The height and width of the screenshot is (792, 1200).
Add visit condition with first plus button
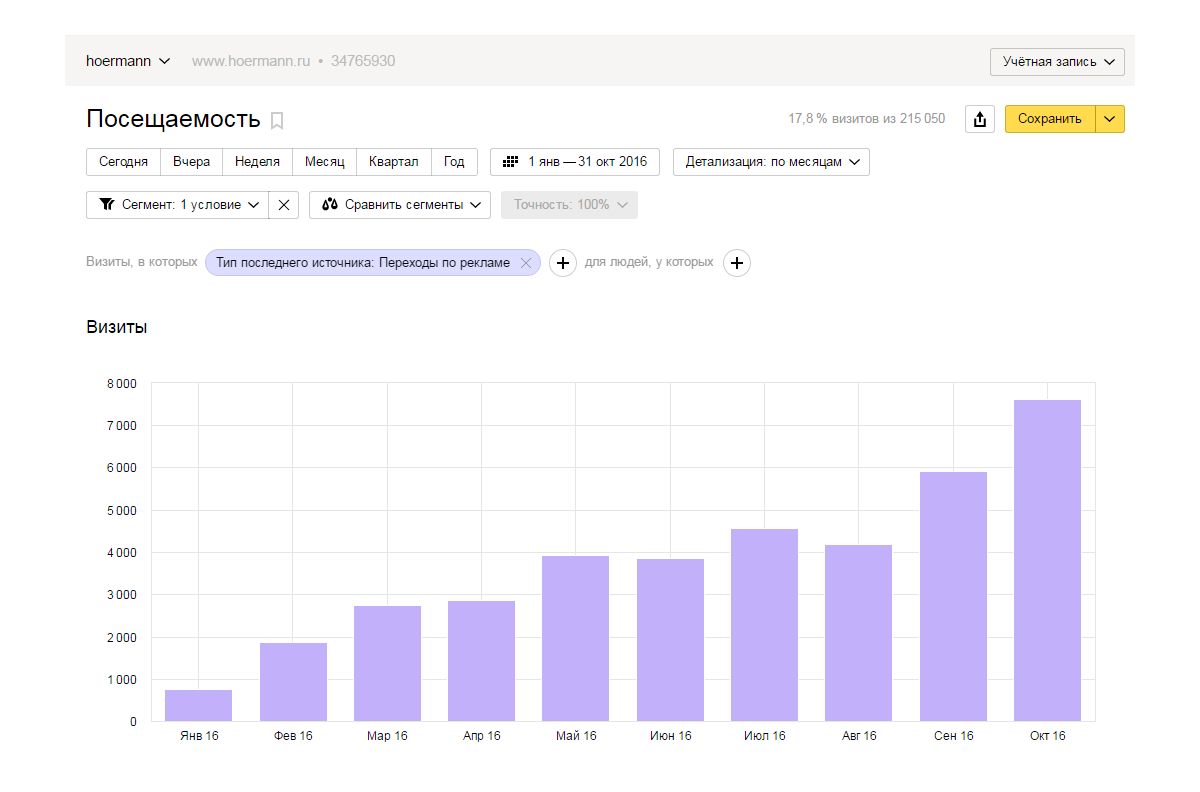coord(563,263)
